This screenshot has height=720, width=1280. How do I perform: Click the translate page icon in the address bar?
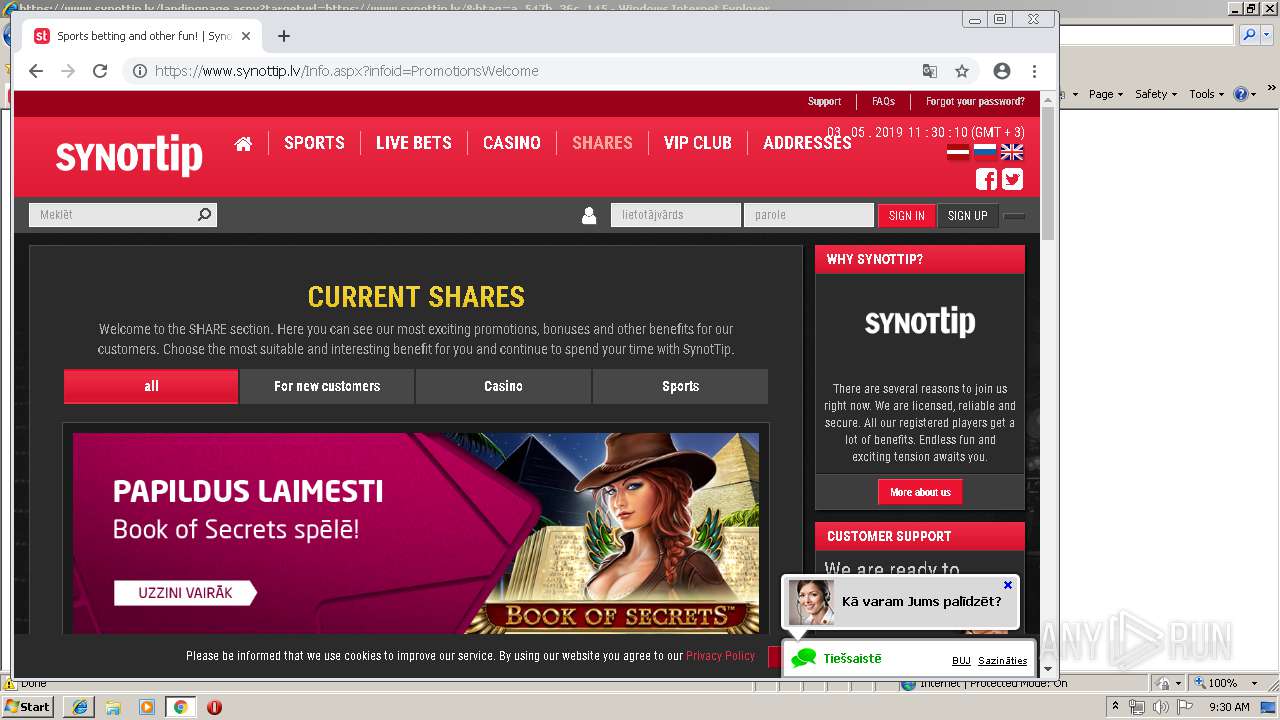(x=930, y=71)
